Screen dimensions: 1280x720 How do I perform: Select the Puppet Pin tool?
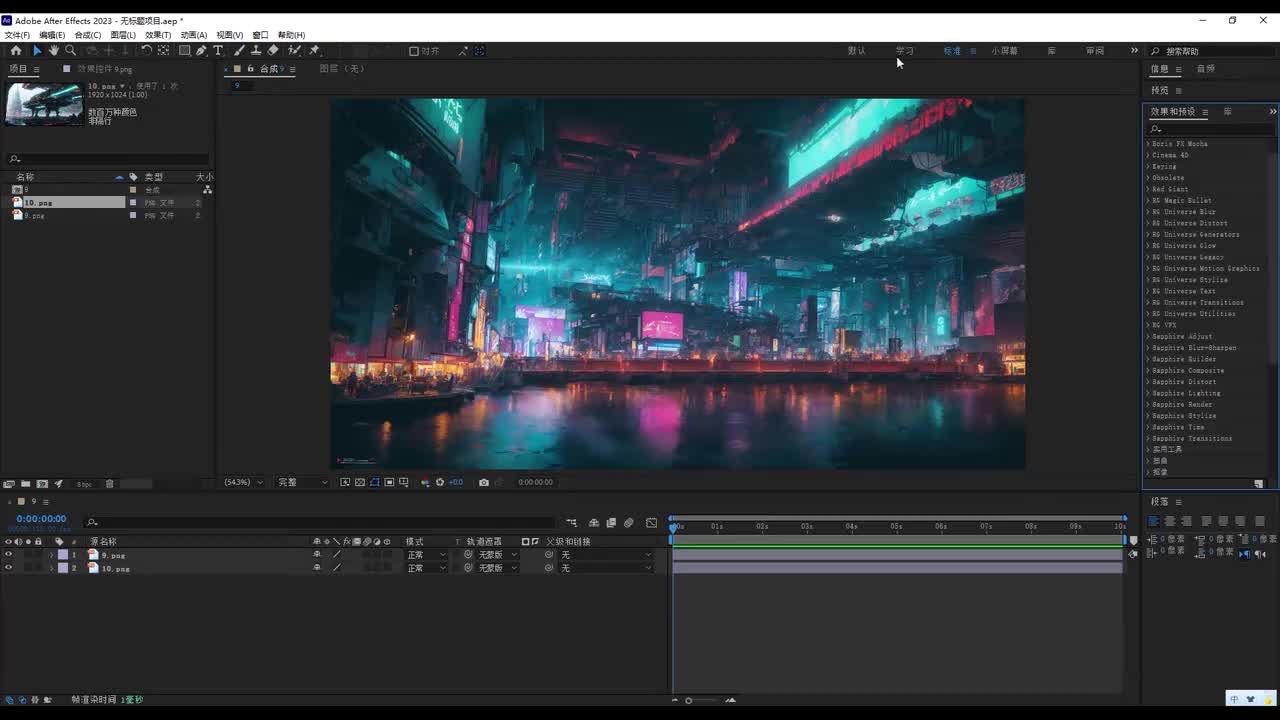pos(314,50)
